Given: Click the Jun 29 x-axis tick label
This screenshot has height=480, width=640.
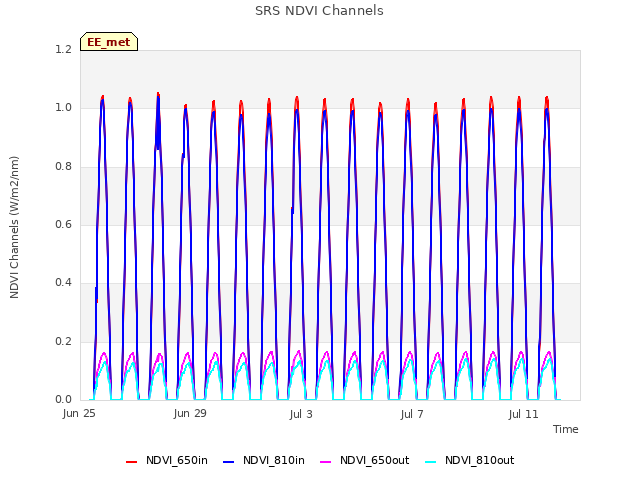Looking at the screenshot, I should 190,413.
